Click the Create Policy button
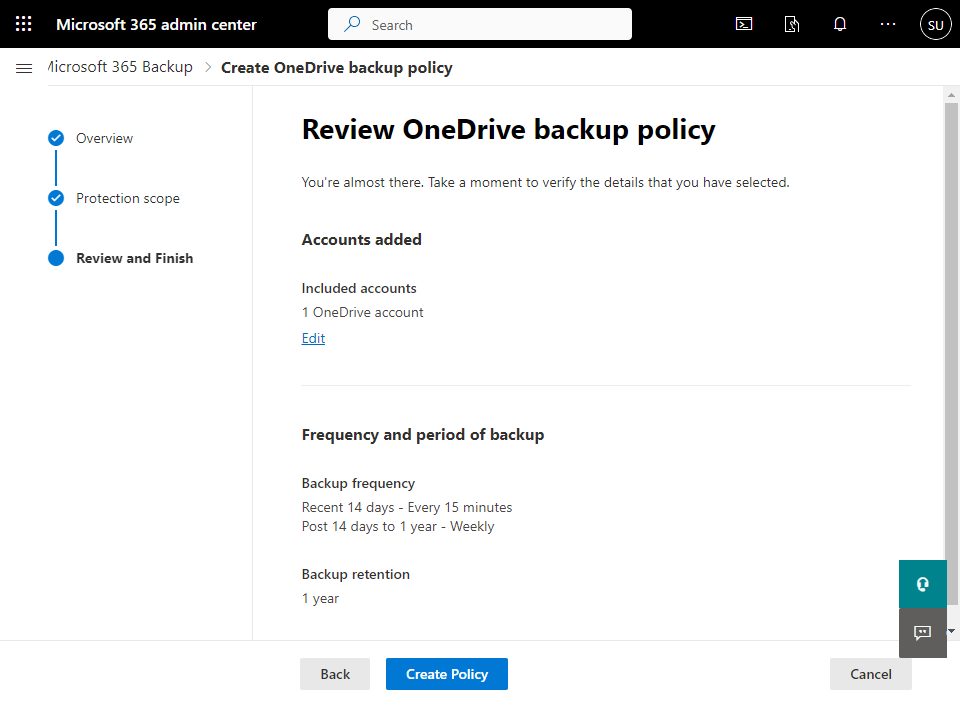Screen dimensions: 960x708 pos(447,674)
